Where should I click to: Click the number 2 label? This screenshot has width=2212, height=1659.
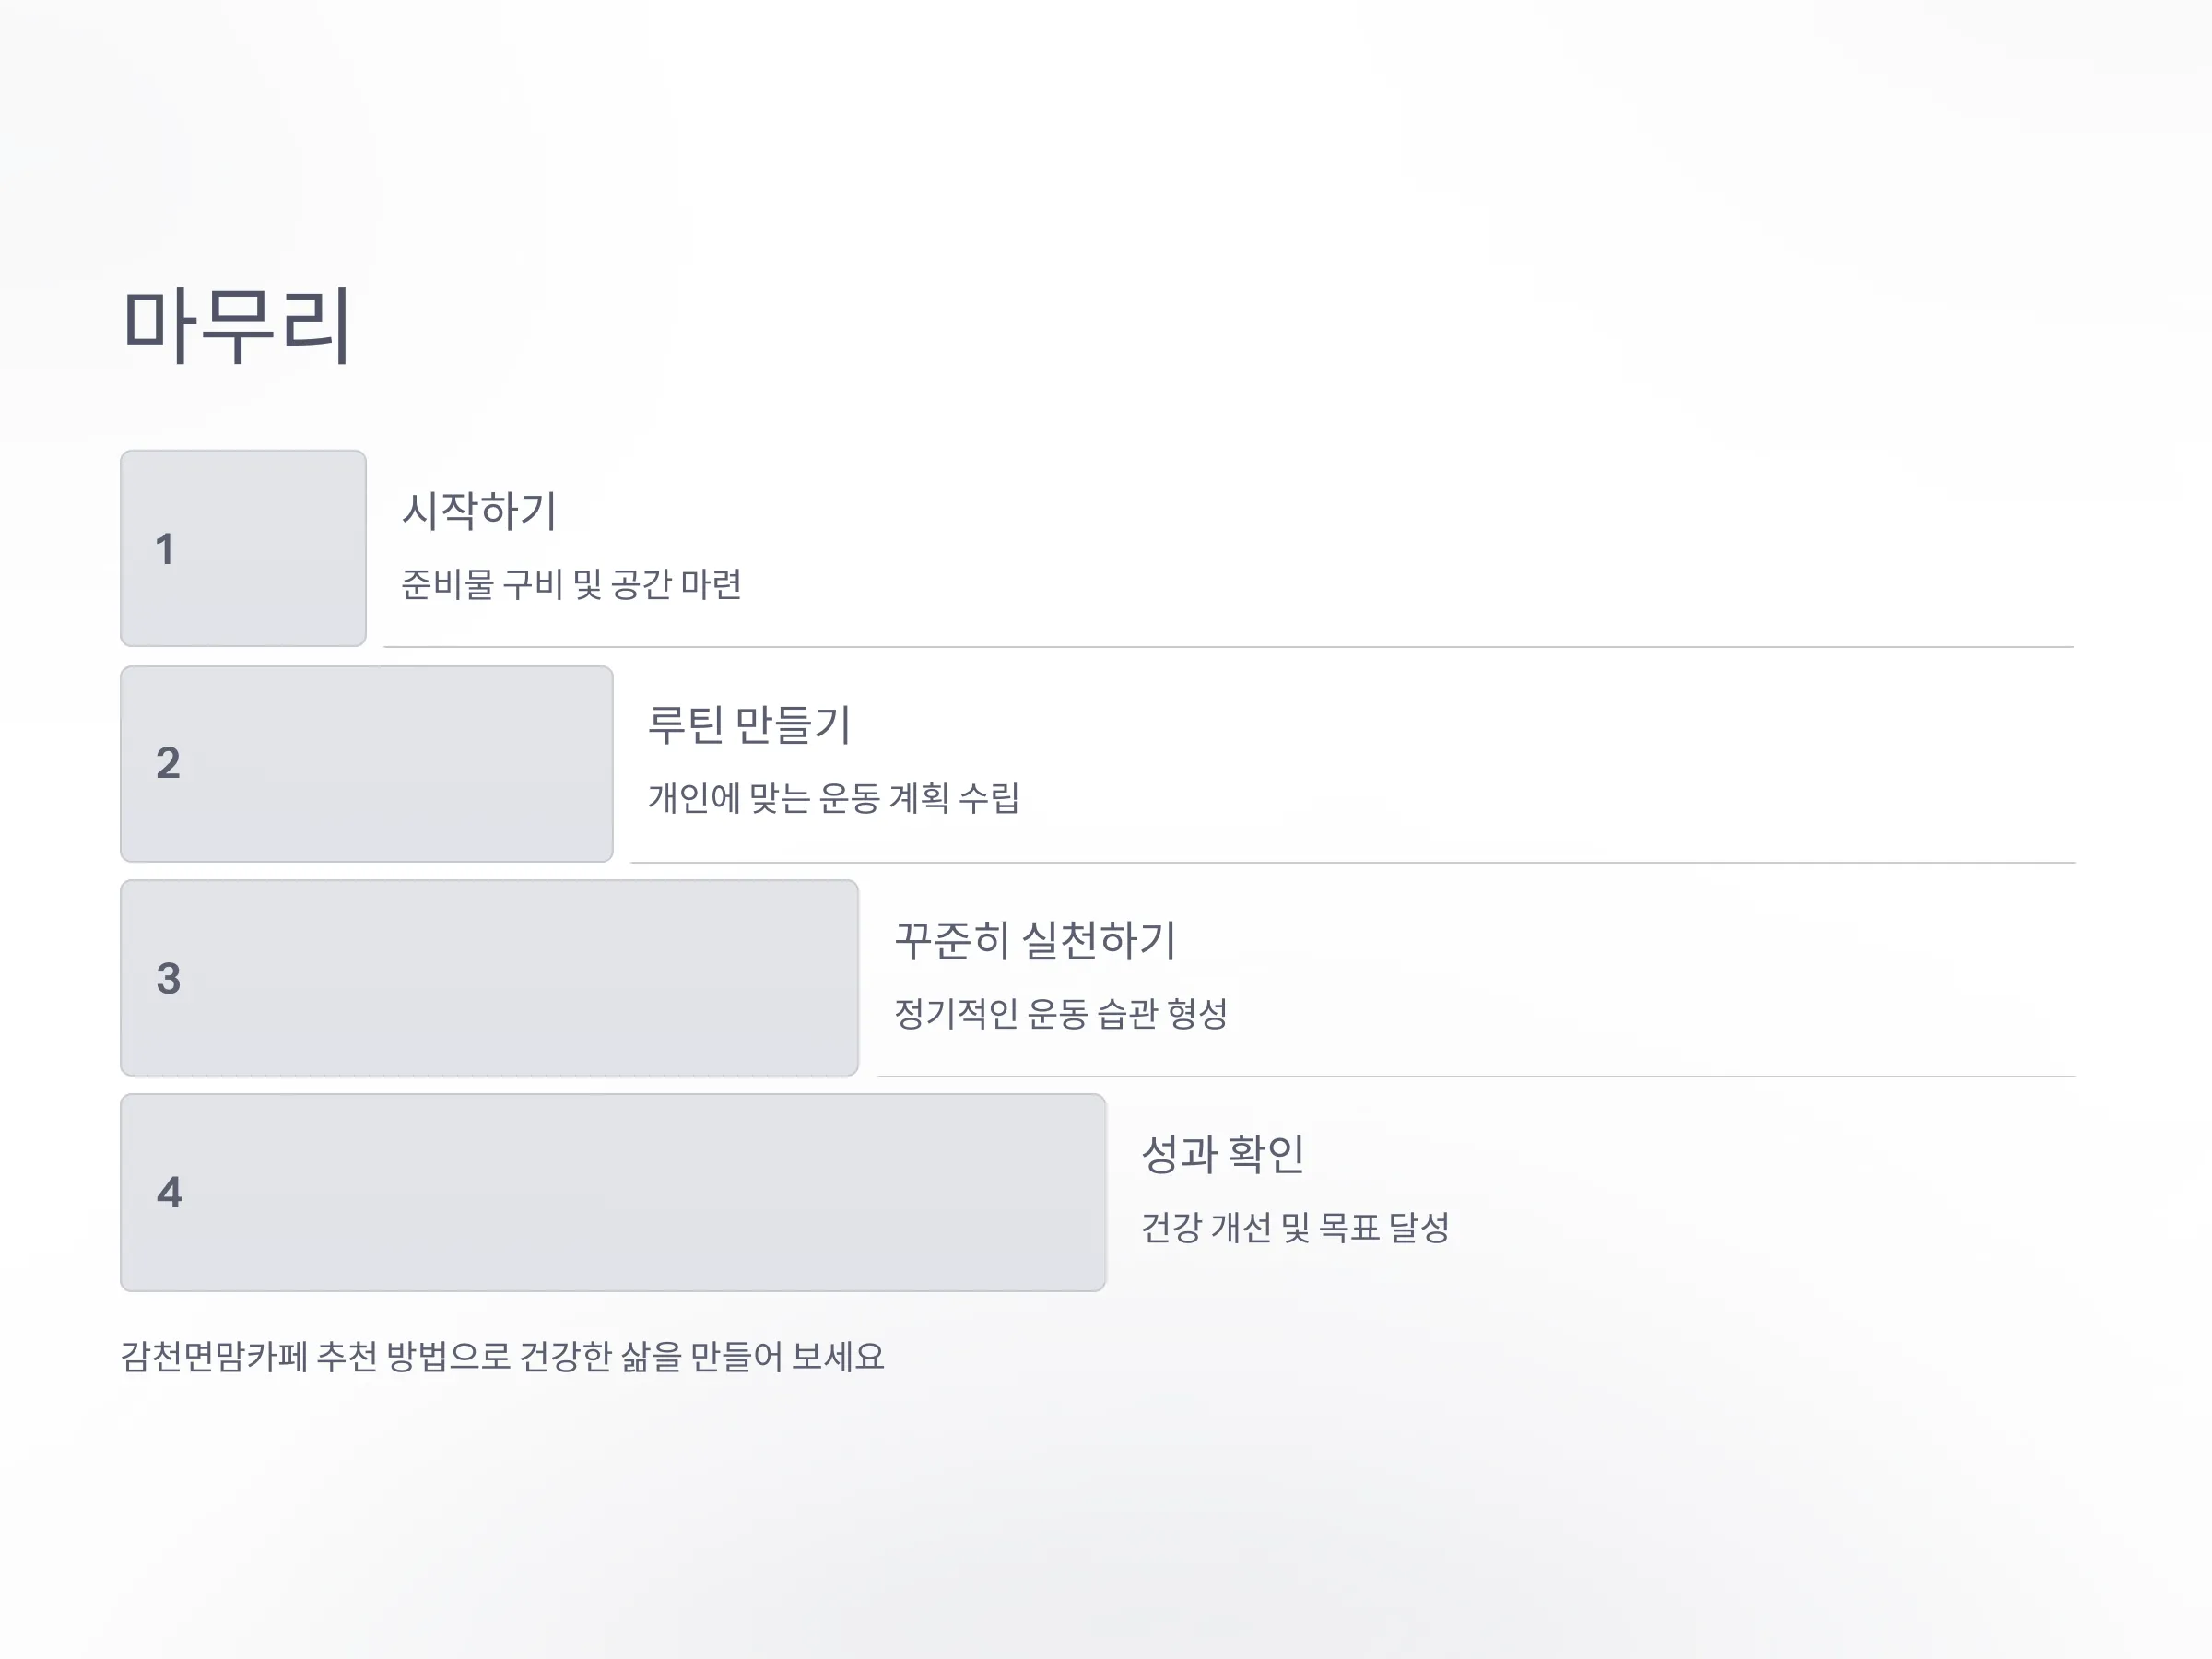pyautogui.click(x=168, y=763)
